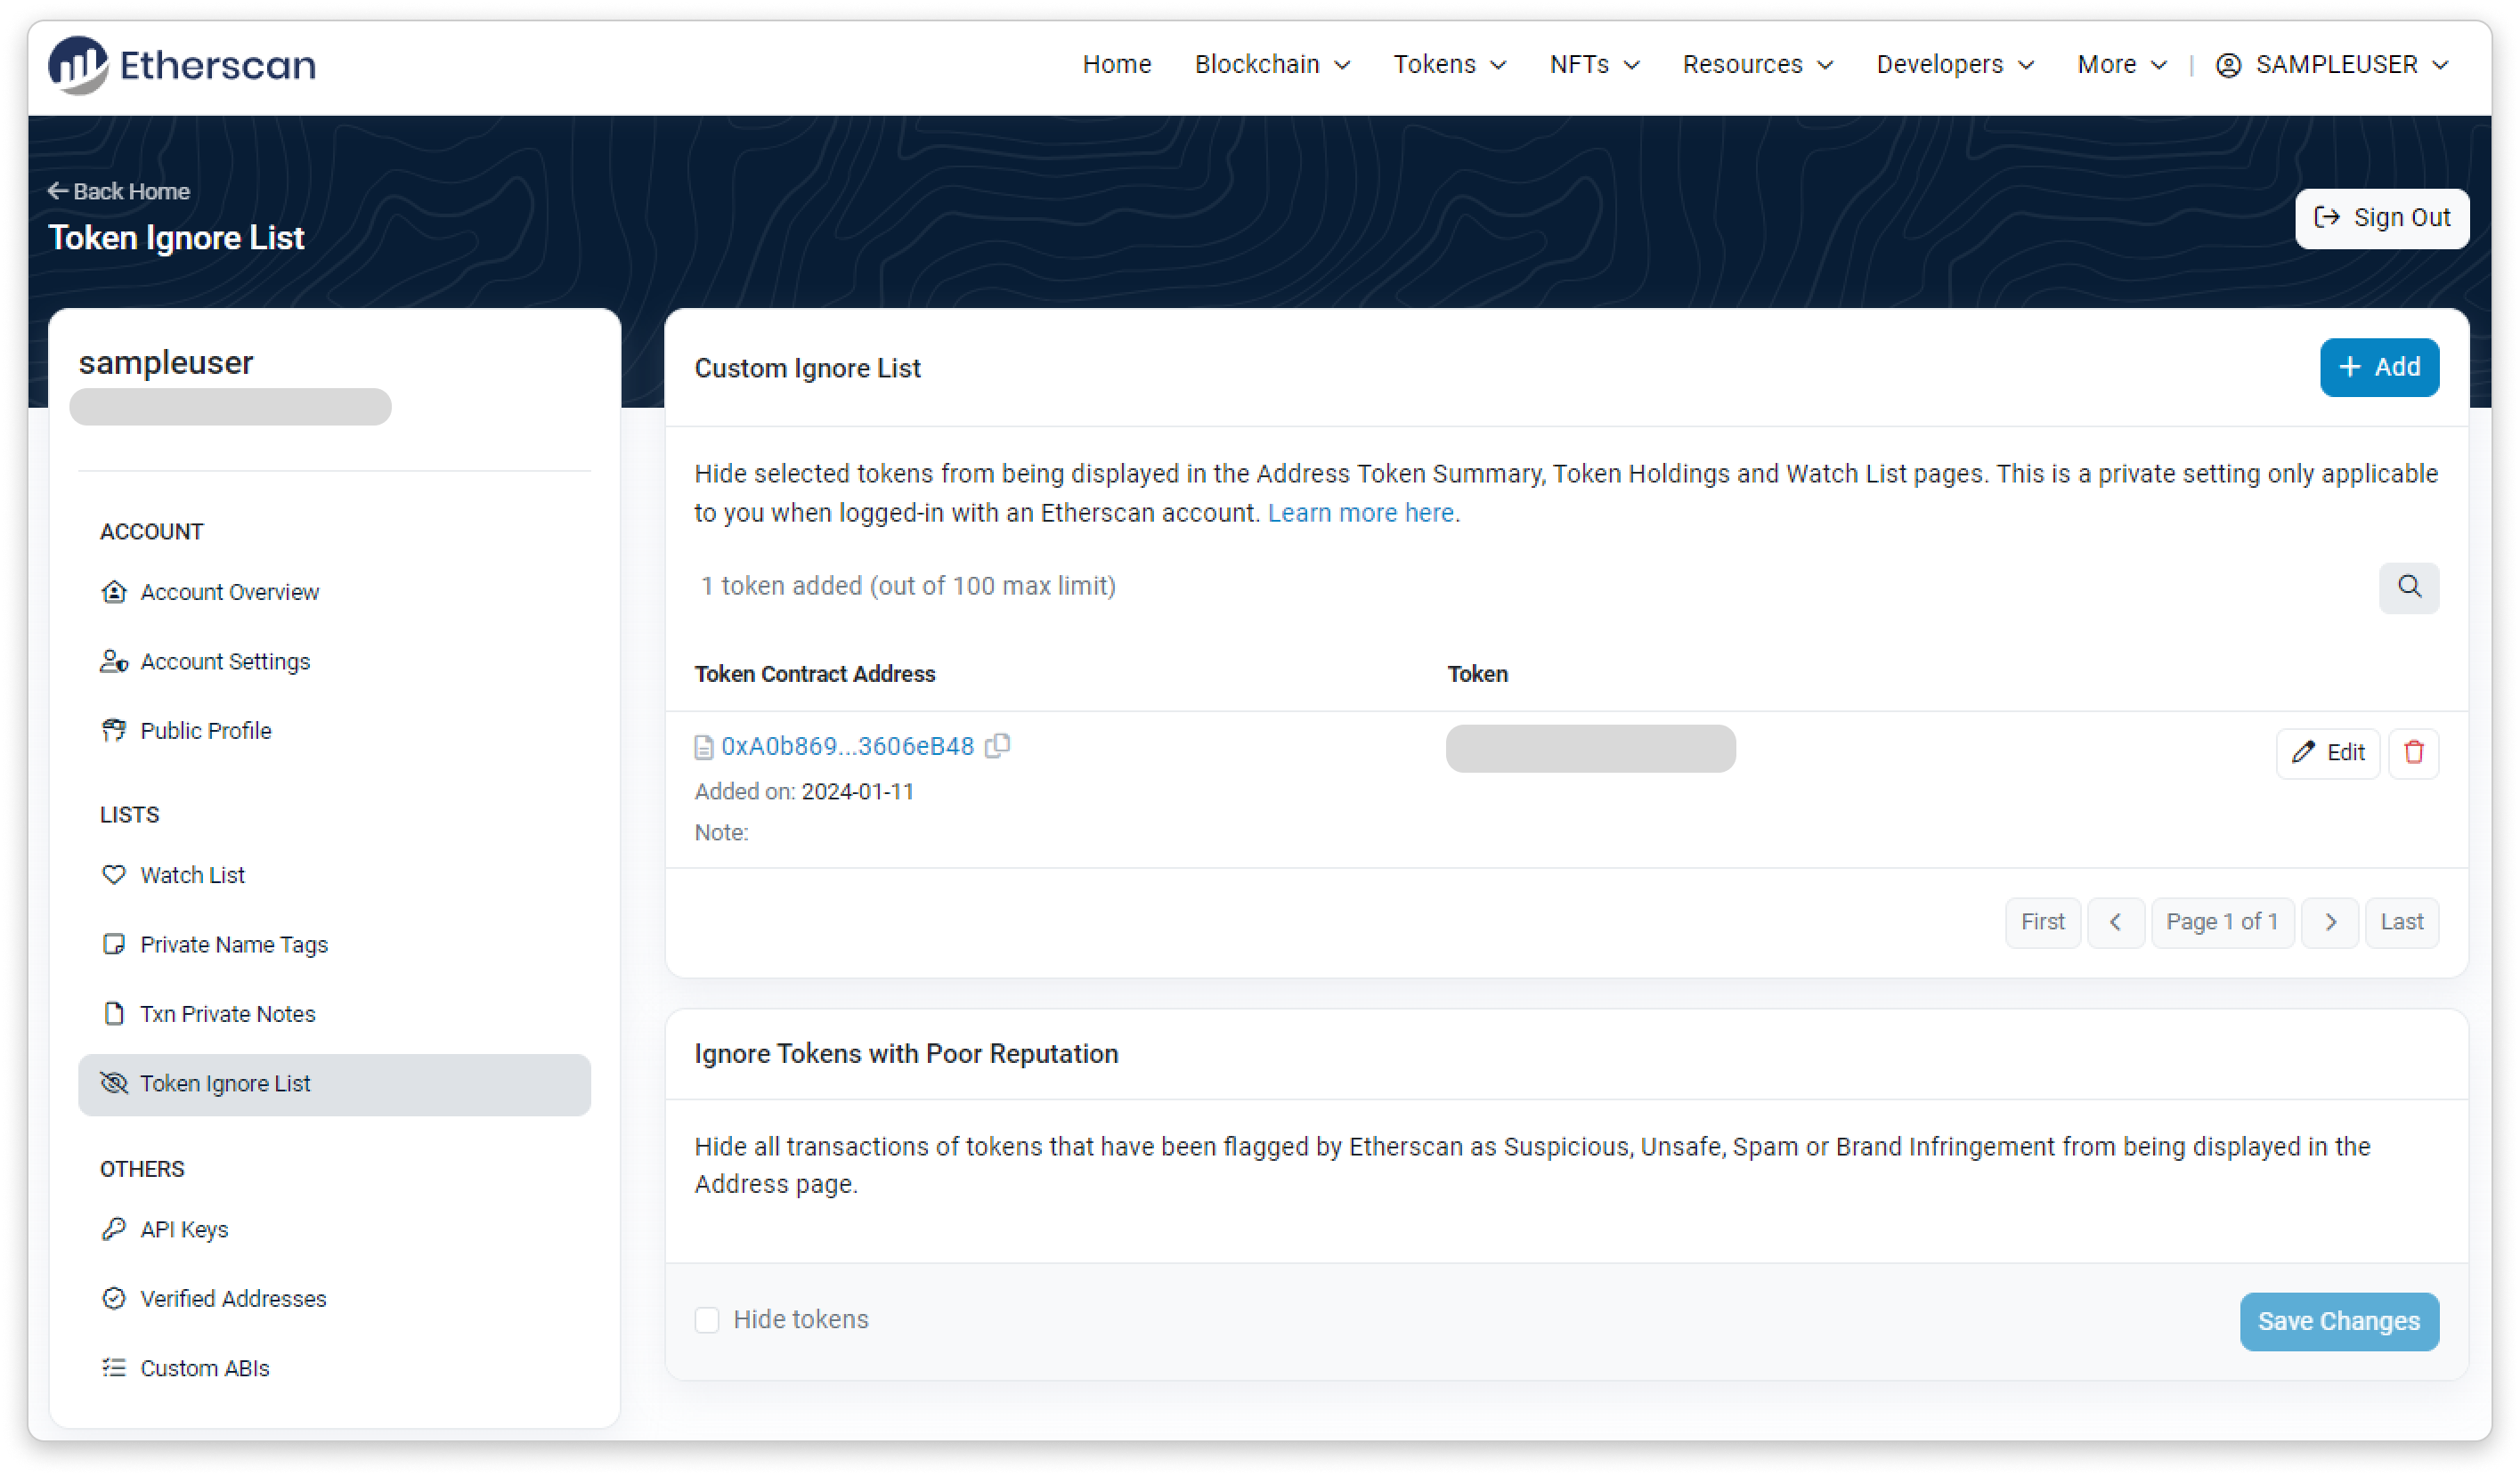Open the 0xA0b869...3606eB48 contract address link
Image resolution: width=2520 pixels, height=1476 pixels.
pyautogui.click(x=847, y=747)
